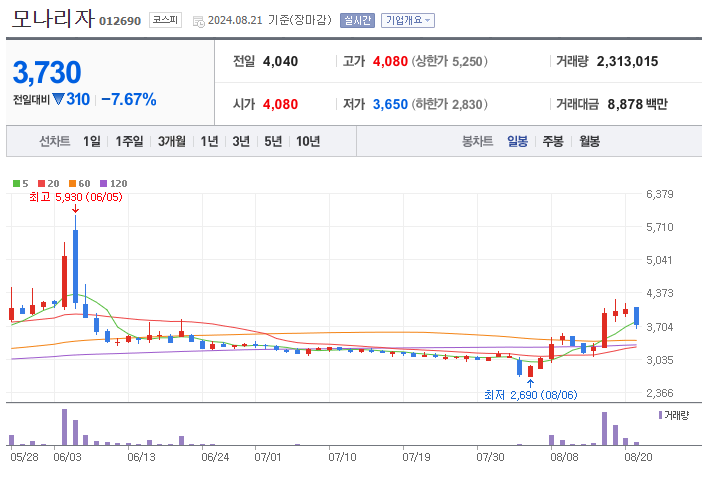This screenshot has height=479, width=702.
Task: Click the -7.67% change value
Action: click(x=129, y=99)
